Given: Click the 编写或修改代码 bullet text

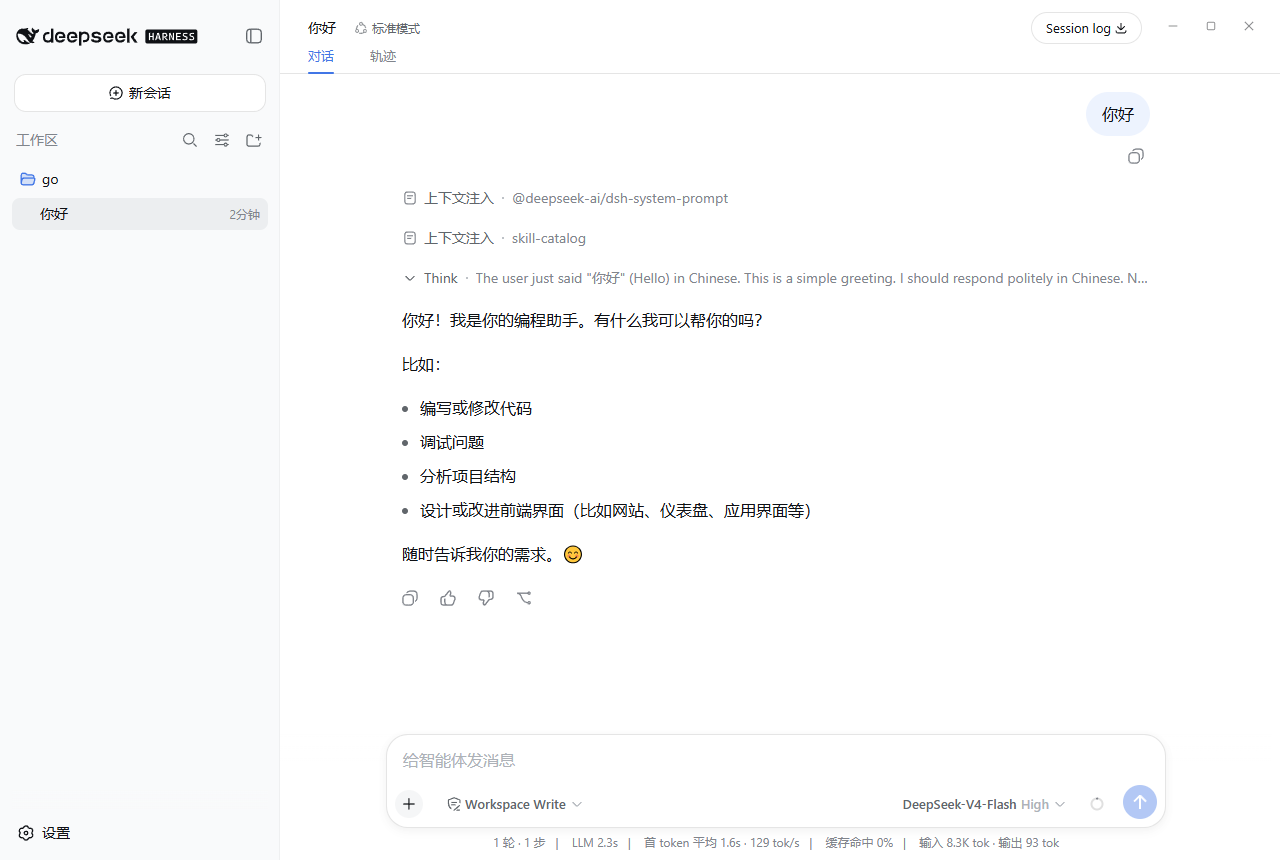Looking at the screenshot, I should point(476,408).
